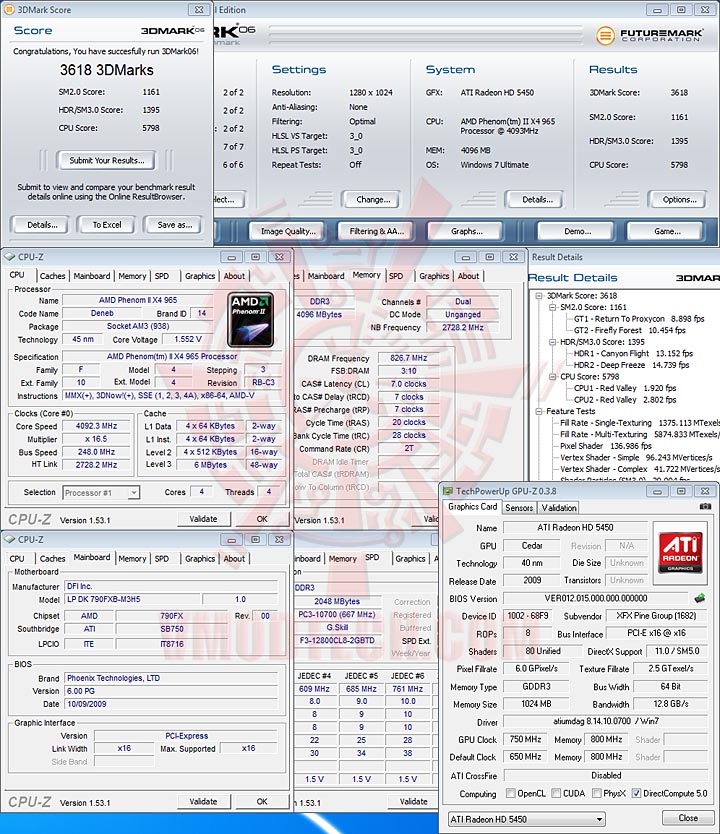This screenshot has width=720, height=834.
Task: Click Close button in GPU-Z
Action: pyautogui.click(x=688, y=818)
